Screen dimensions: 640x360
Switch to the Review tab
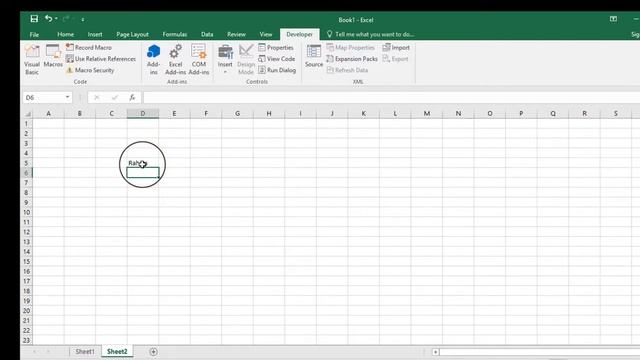[236, 34]
